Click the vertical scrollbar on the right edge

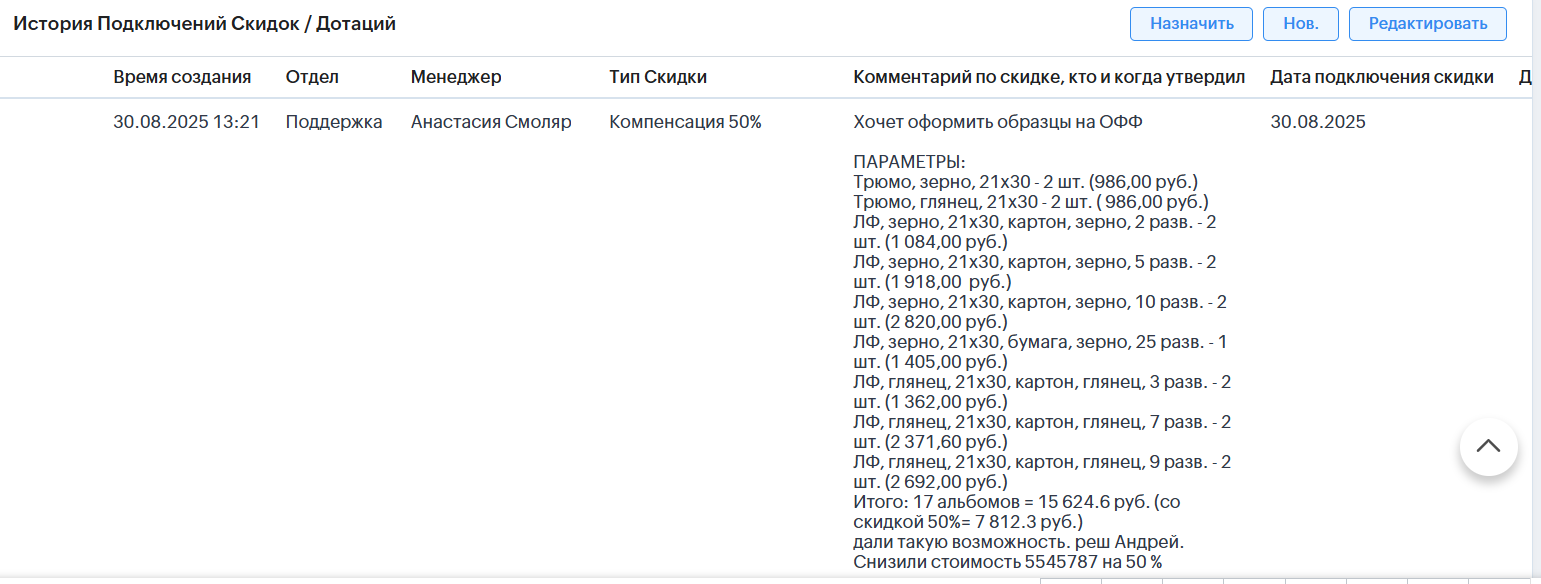[1537, 290]
